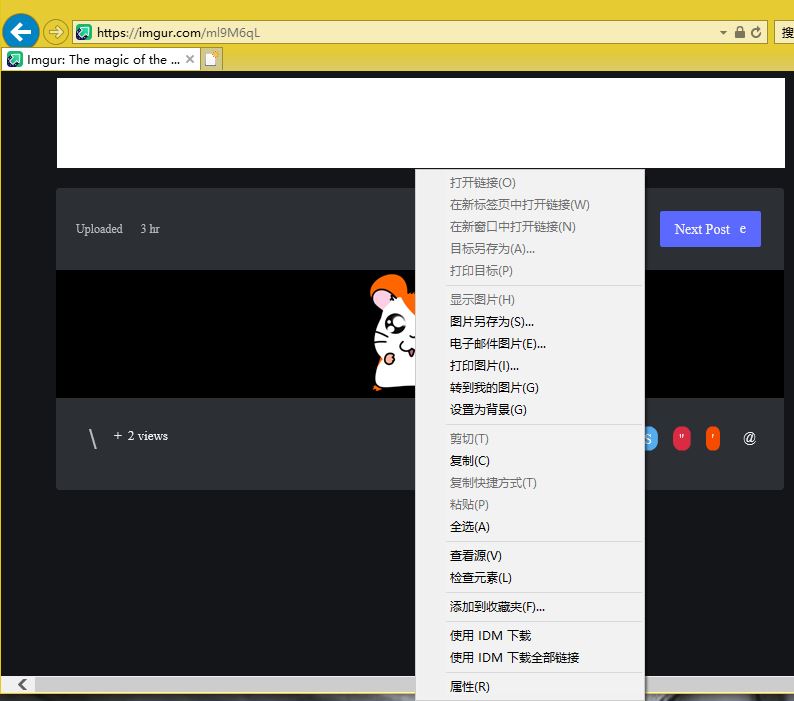This screenshot has width=794, height=701.
Task: Click the Uploaded label text
Action: point(99,229)
